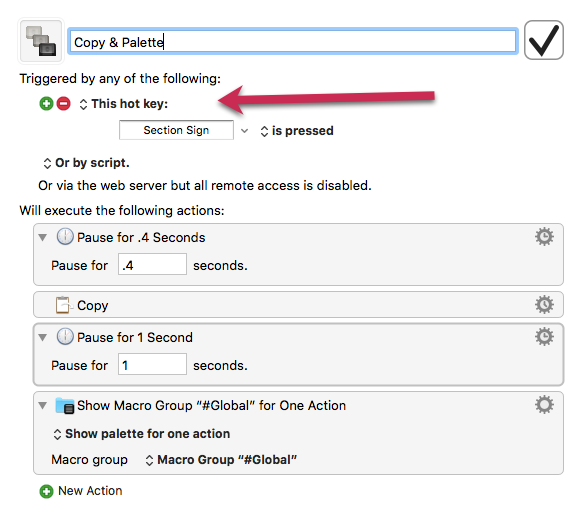Image resolution: width=584 pixels, height=515 pixels.
Task: Click the .4 seconds pause field
Action: pos(152,265)
